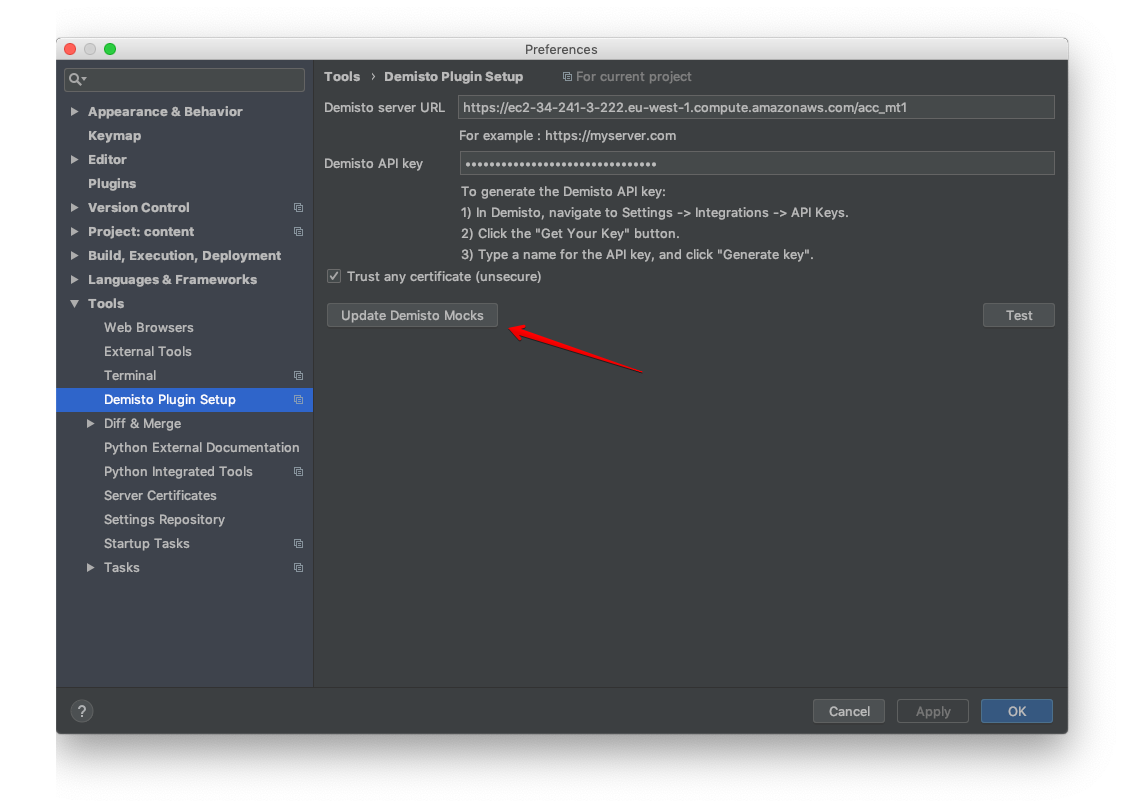Viewport: 1124px width, 808px height.
Task: Focus the settings search field
Action: (184, 80)
